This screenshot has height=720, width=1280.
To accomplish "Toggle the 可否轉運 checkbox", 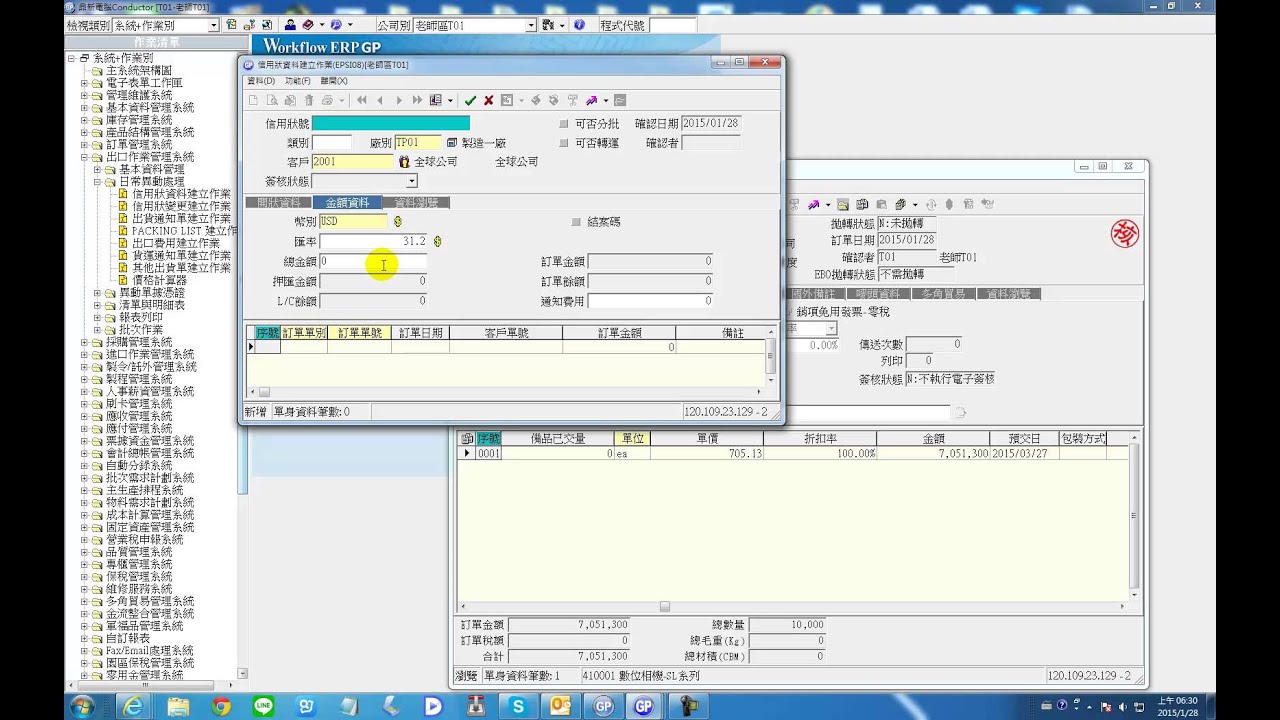I will [x=564, y=143].
